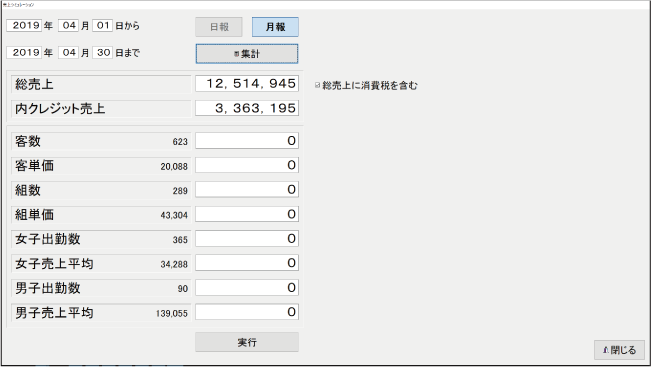The width and height of the screenshot is (651, 367).
Task: Click the 内クレジット売上 label
Action: pyautogui.click(x=60, y=109)
